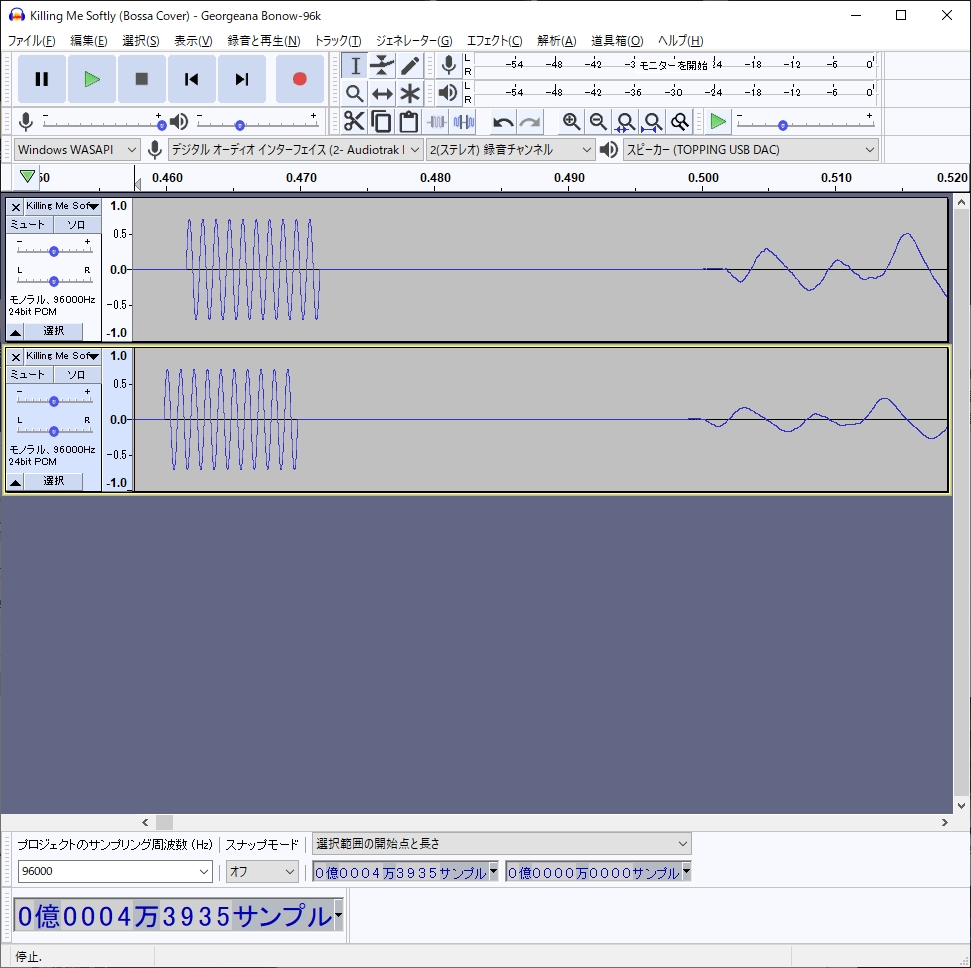Click the recording meter microphone icon
The image size is (971, 968).
tap(448, 65)
